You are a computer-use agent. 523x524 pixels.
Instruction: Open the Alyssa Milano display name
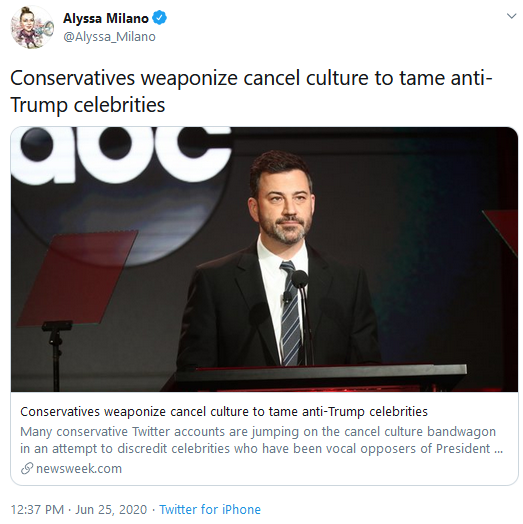tap(106, 18)
